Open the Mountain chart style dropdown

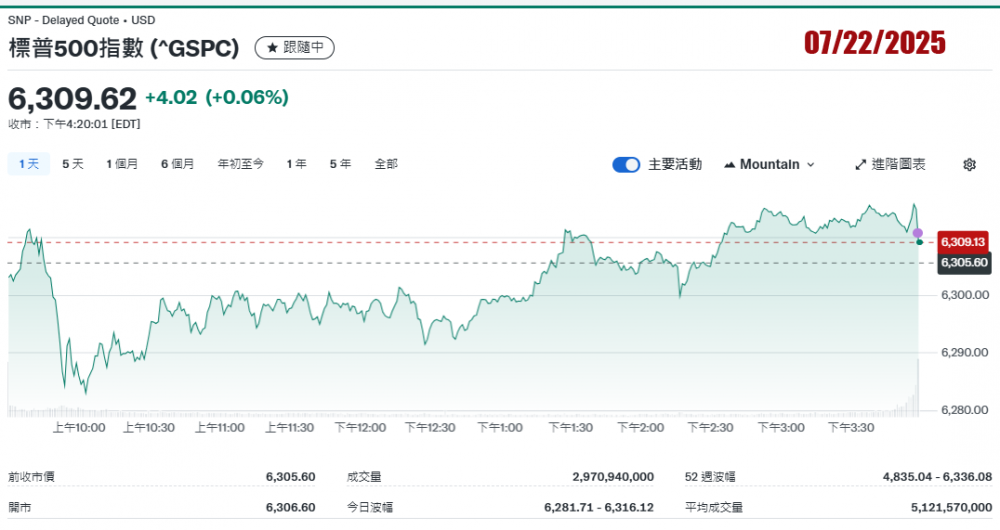click(769, 165)
